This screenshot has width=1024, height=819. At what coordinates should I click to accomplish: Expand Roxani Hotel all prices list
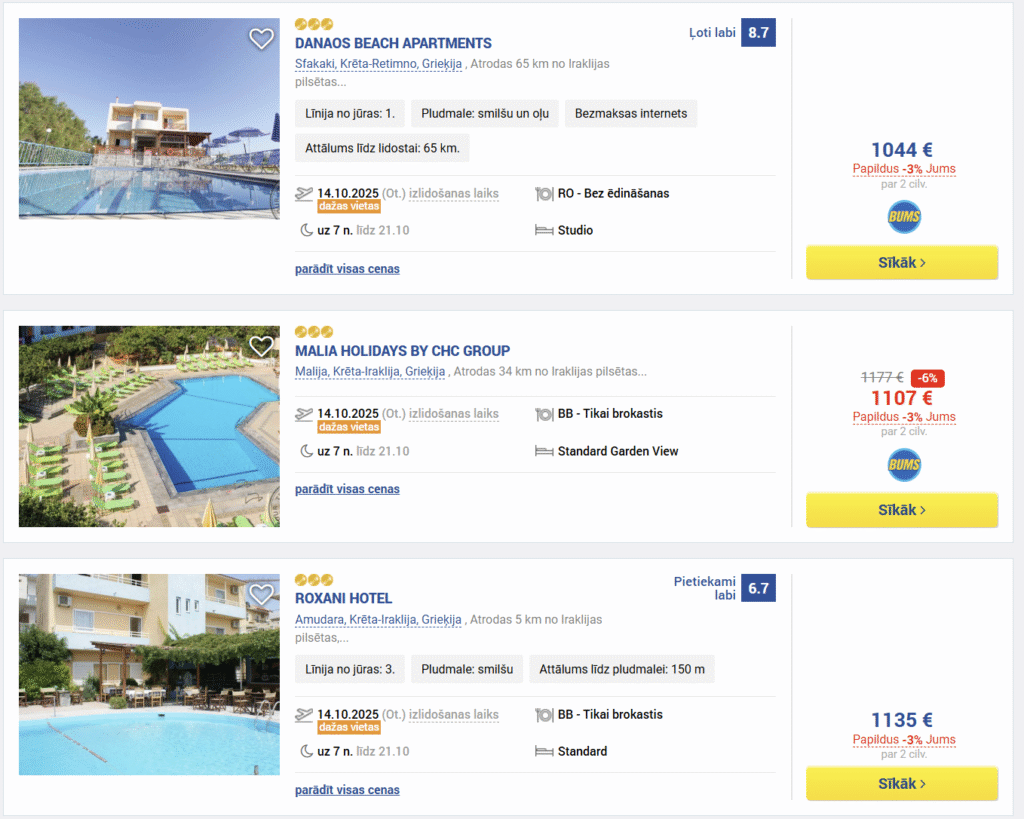[x=347, y=790]
